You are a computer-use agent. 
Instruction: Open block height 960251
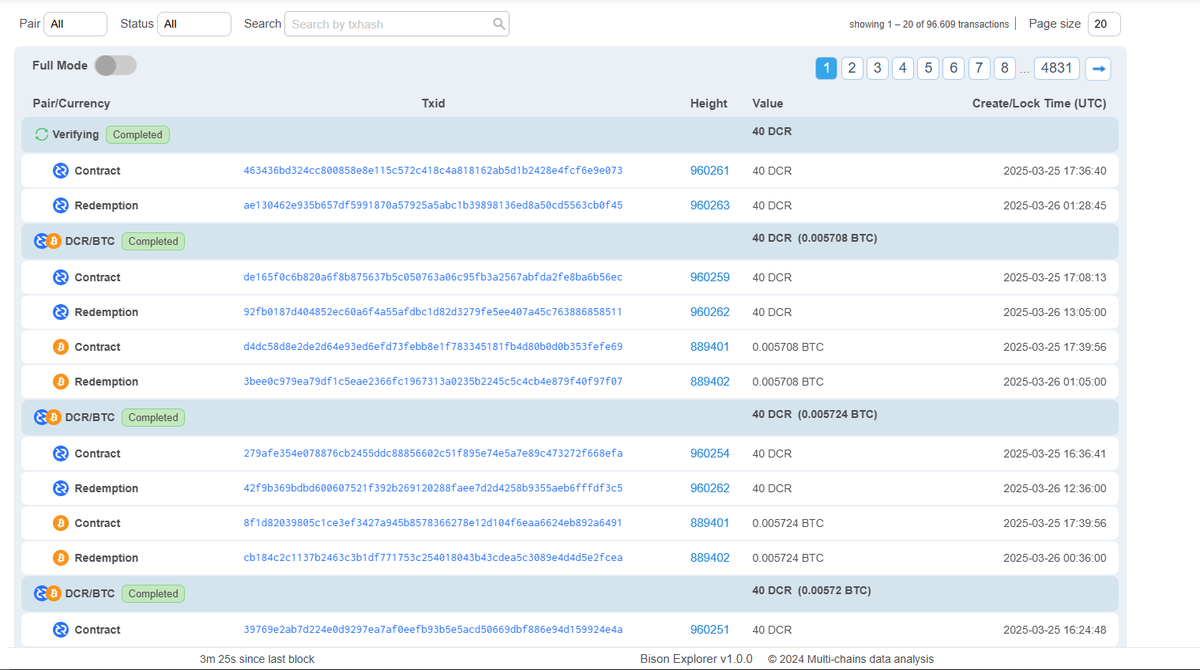click(x=710, y=630)
